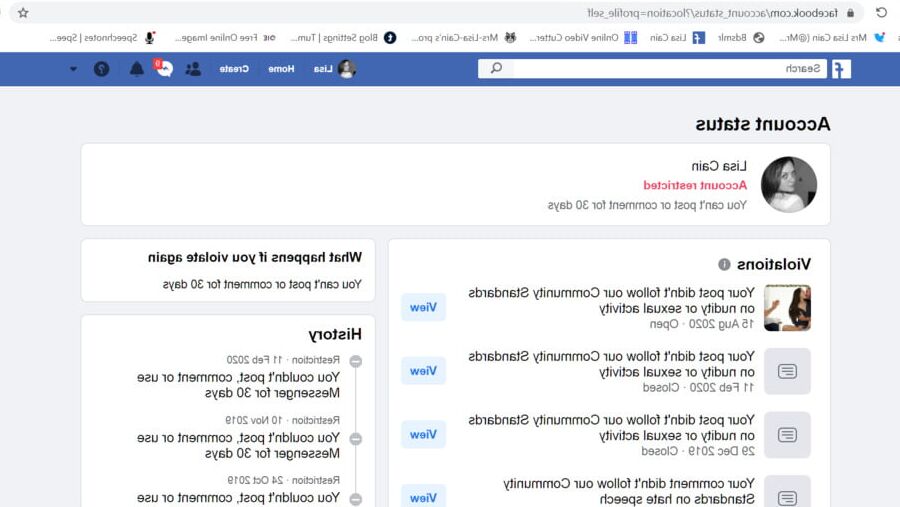Click the search magnifier button
900x507 pixels.
coord(496,69)
